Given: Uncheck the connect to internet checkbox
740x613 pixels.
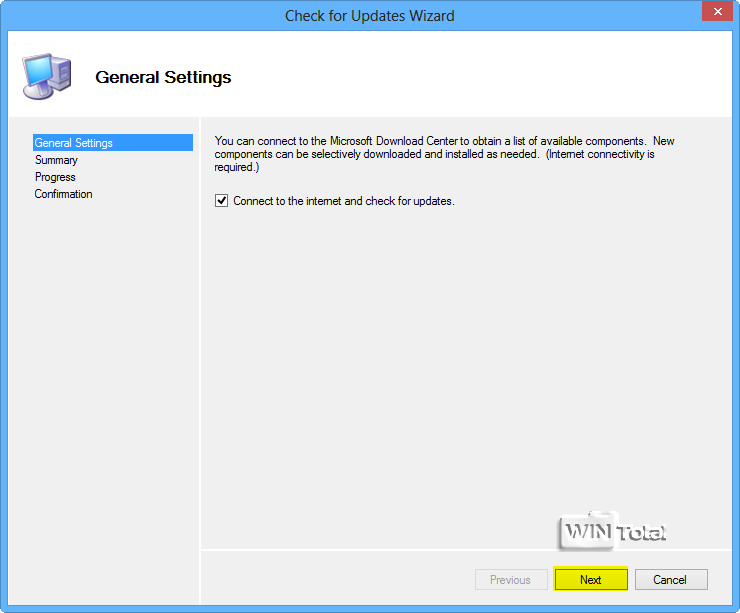Looking at the screenshot, I should 222,201.
